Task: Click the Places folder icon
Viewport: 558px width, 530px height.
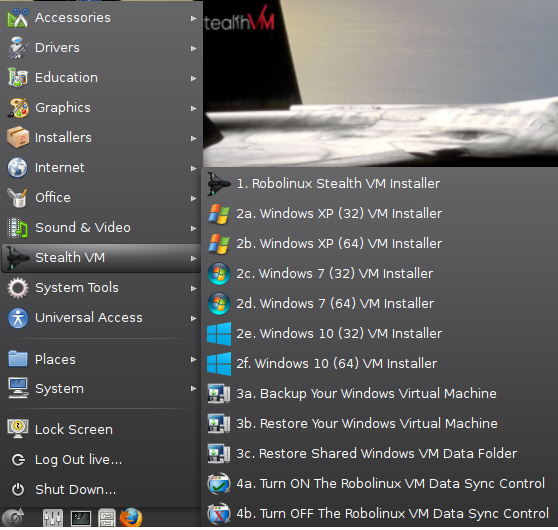Action: coord(17,359)
